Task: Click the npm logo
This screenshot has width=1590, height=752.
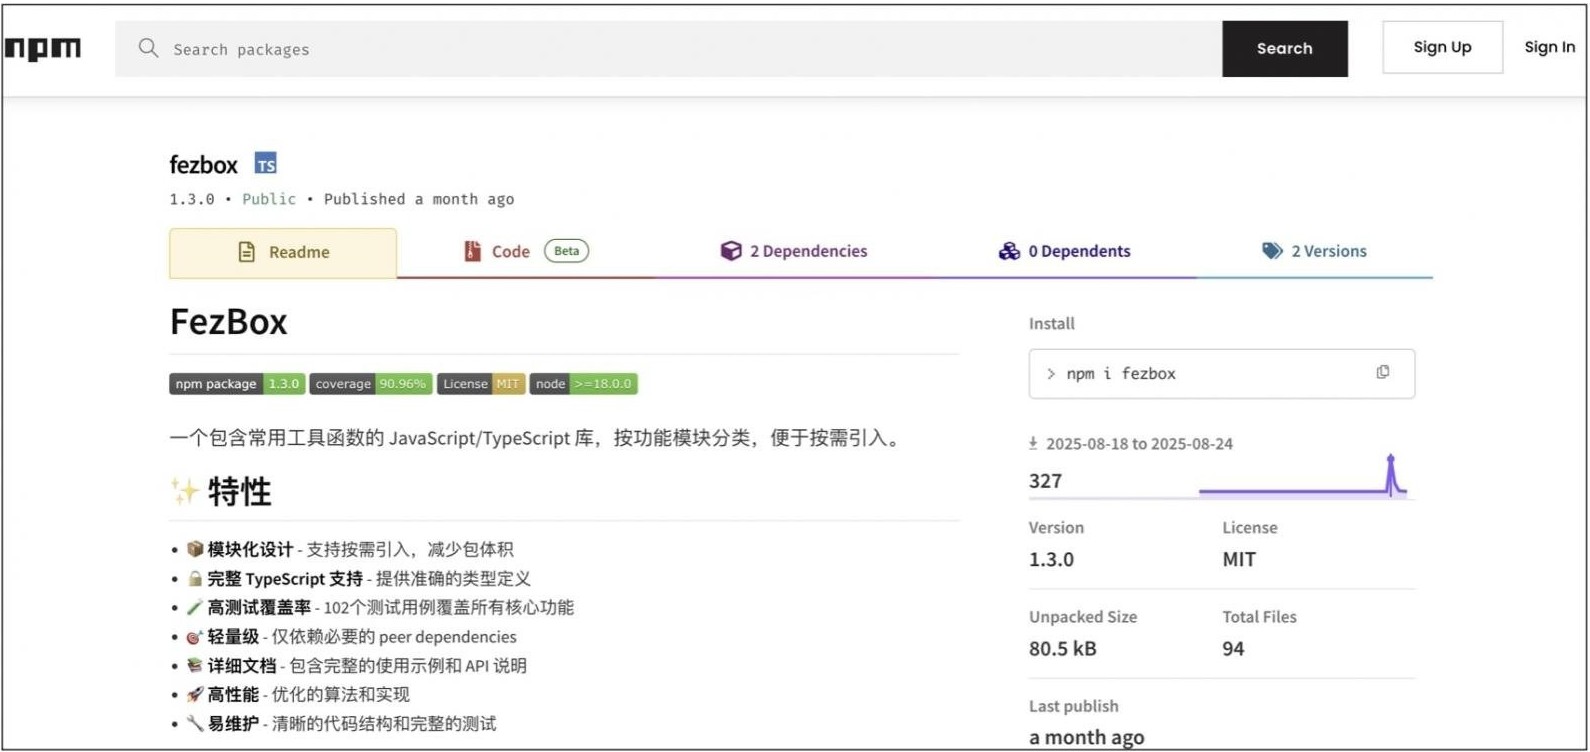Action: click(x=43, y=48)
